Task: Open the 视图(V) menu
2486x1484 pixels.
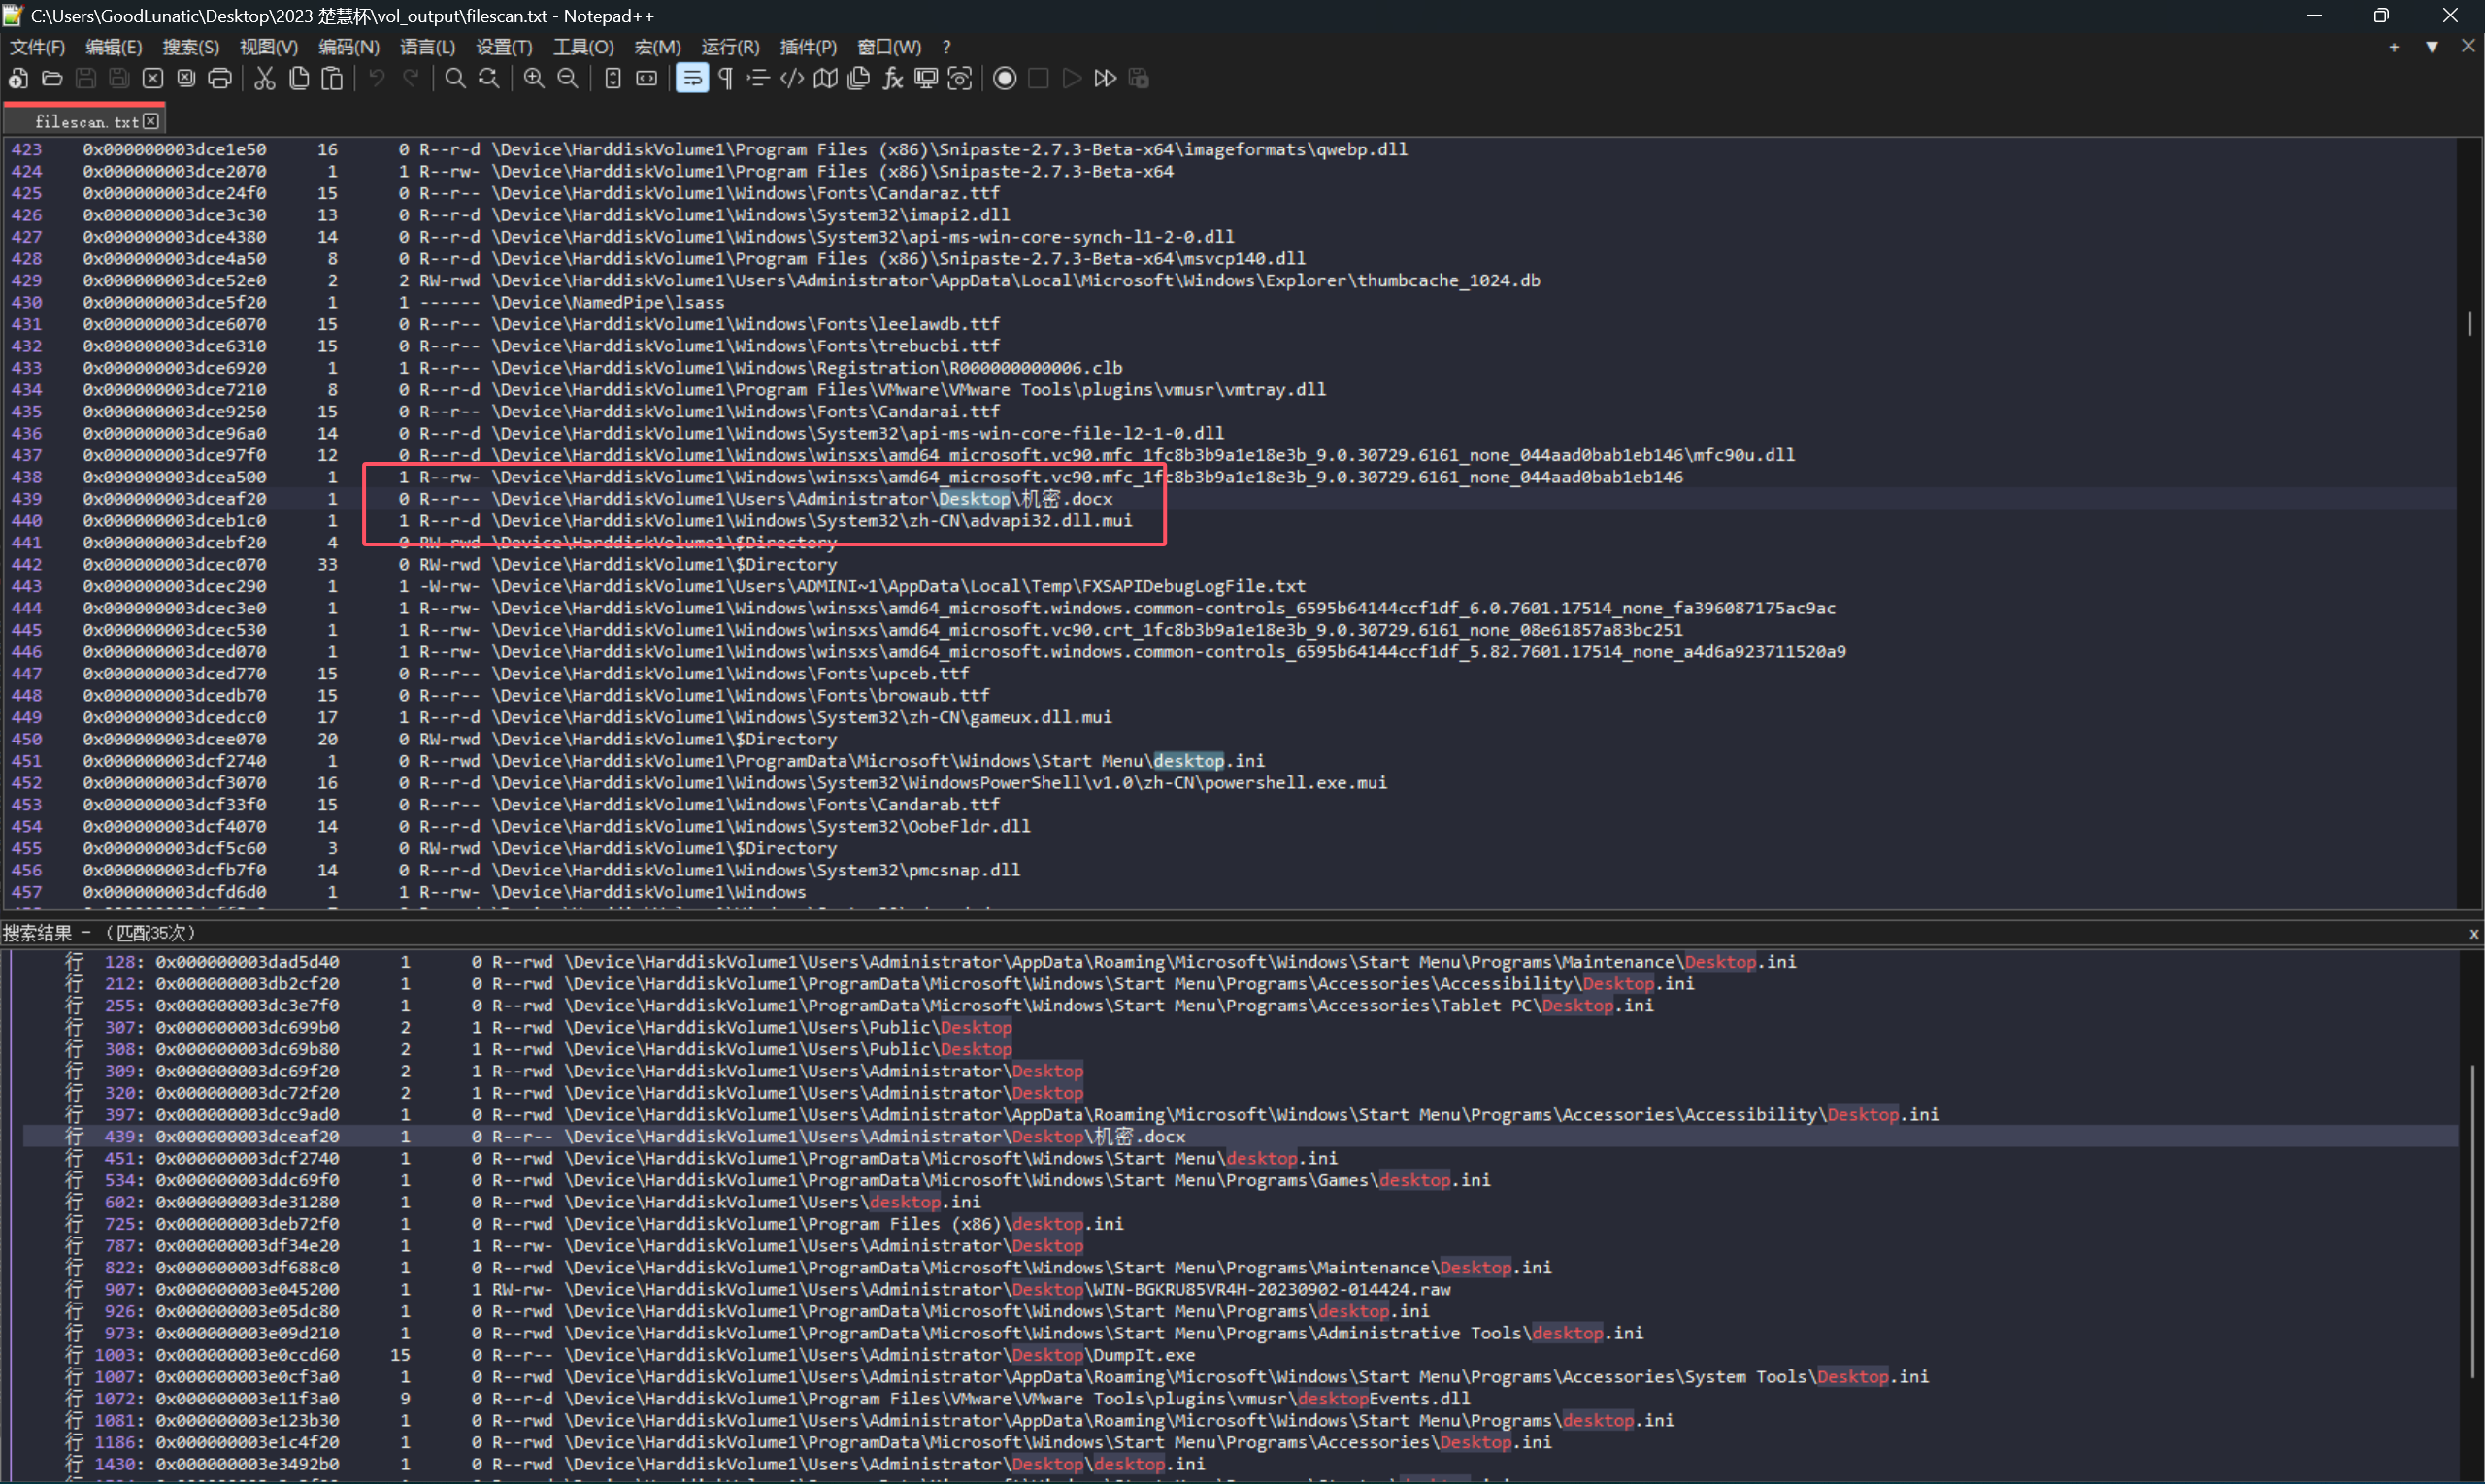Action: [269, 47]
